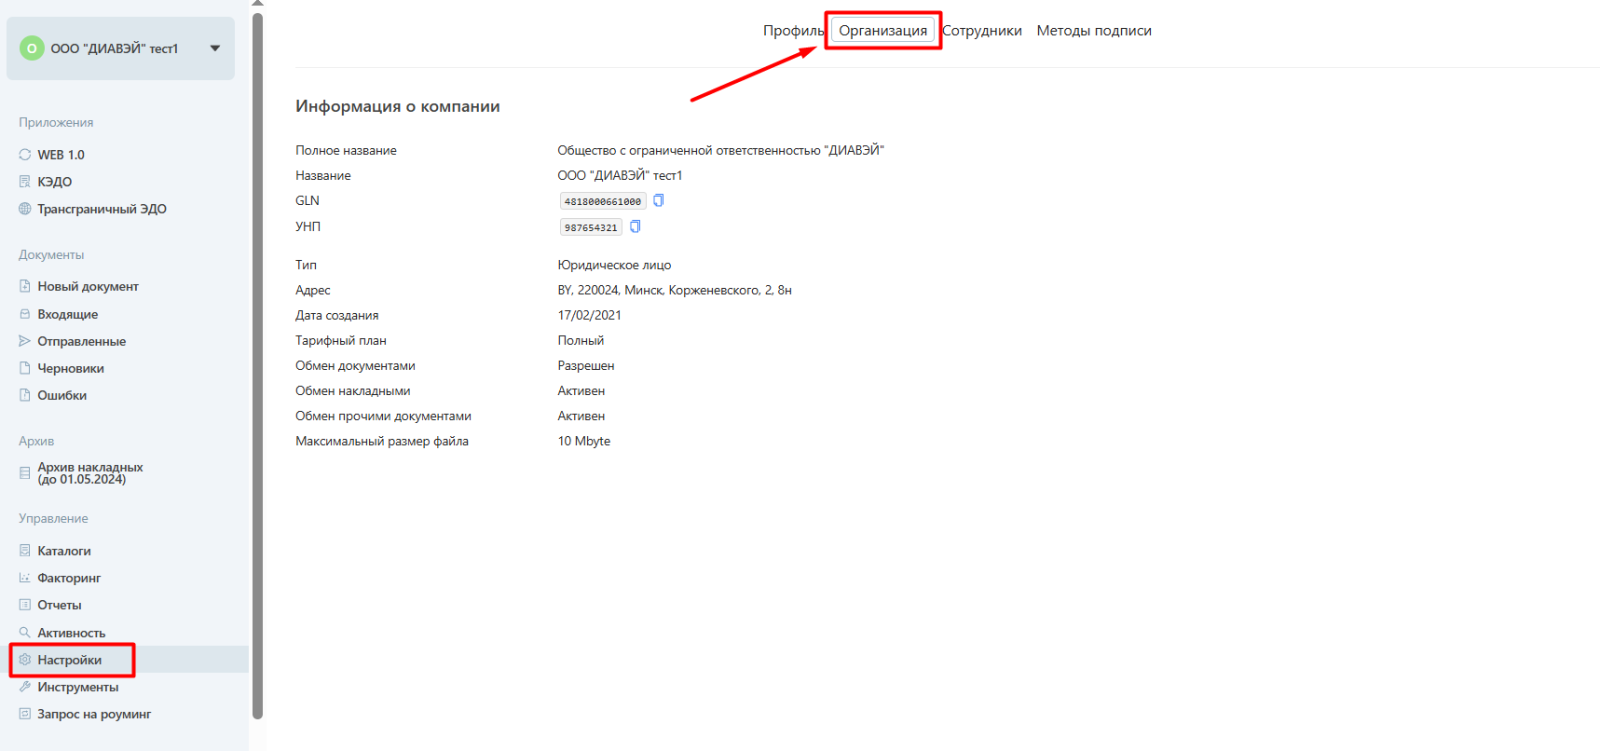Open the Методы подписи tab

[x=1094, y=31]
